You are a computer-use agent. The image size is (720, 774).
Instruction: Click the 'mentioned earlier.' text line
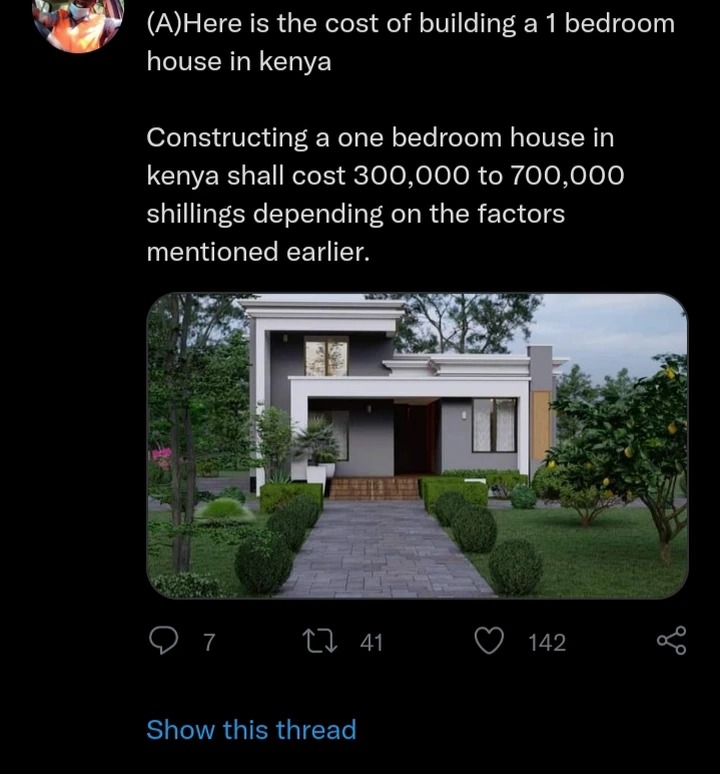[x=258, y=252]
